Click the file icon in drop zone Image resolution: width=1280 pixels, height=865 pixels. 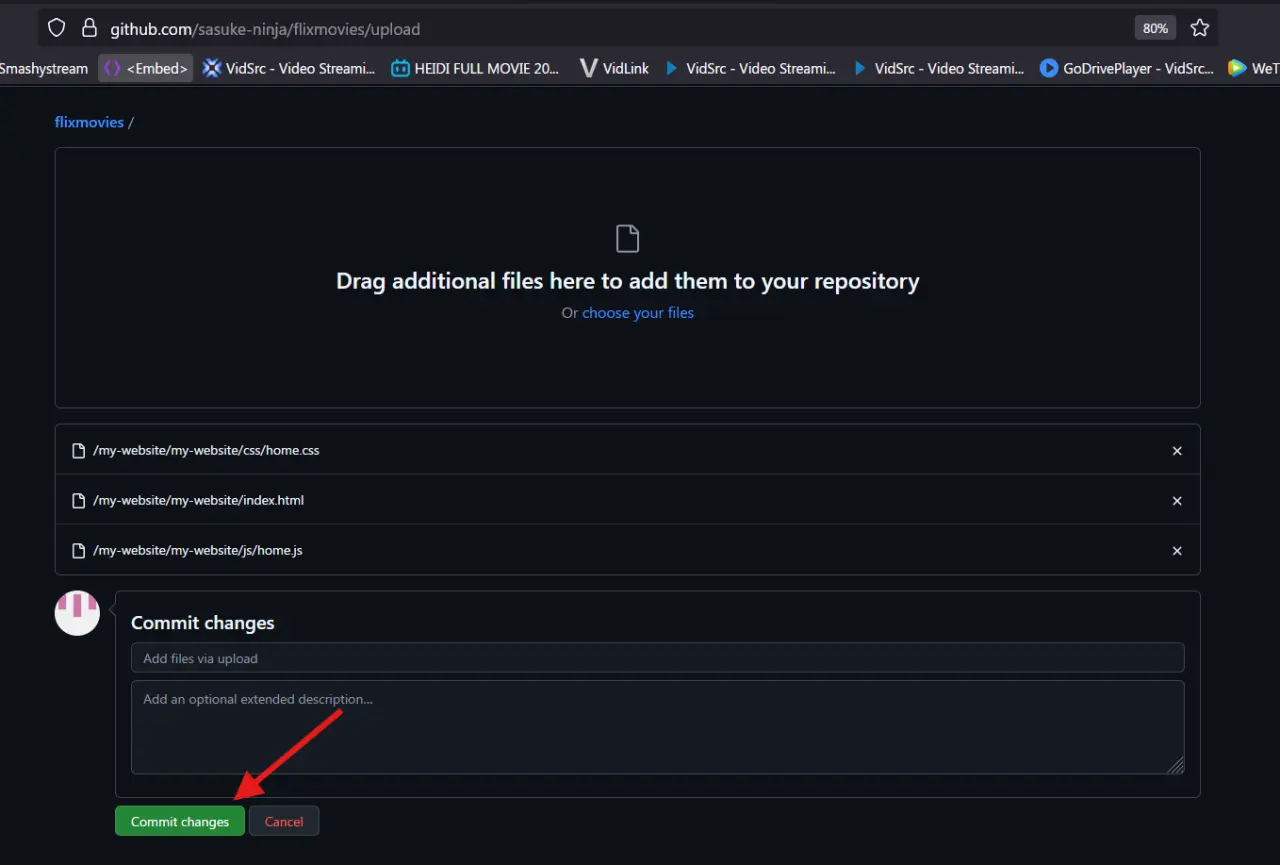(x=627, y=239)
